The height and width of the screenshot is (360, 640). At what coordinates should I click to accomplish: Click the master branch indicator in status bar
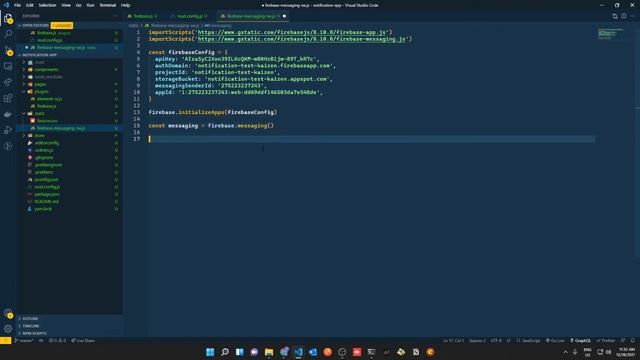click(24, 340)
